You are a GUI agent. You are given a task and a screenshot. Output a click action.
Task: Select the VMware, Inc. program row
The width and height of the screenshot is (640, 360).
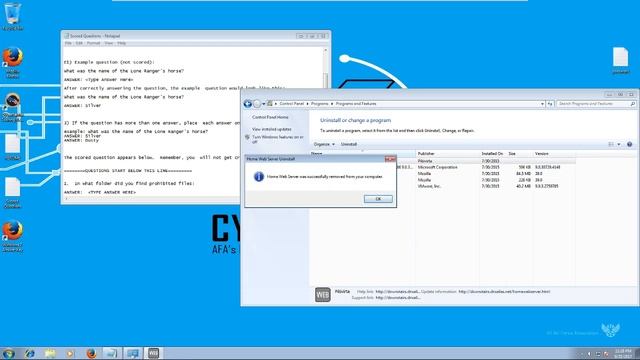coord(486,186)
